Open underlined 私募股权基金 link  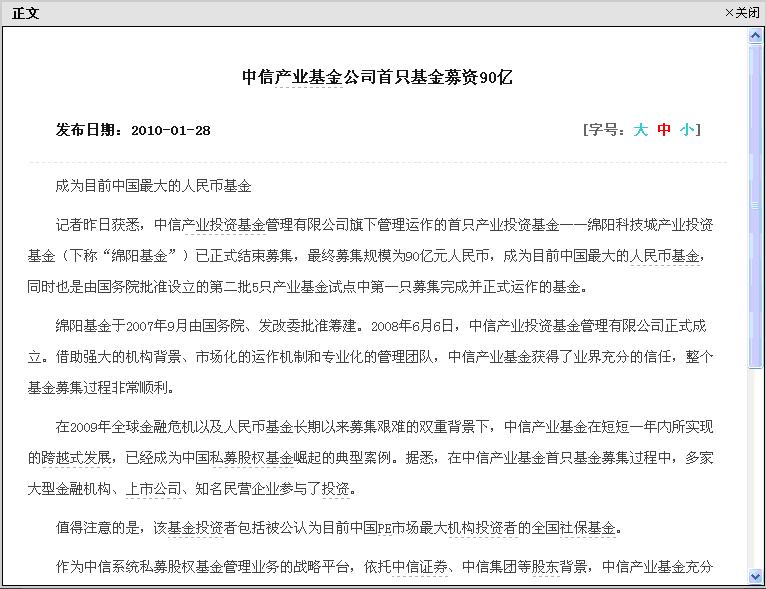253,458
